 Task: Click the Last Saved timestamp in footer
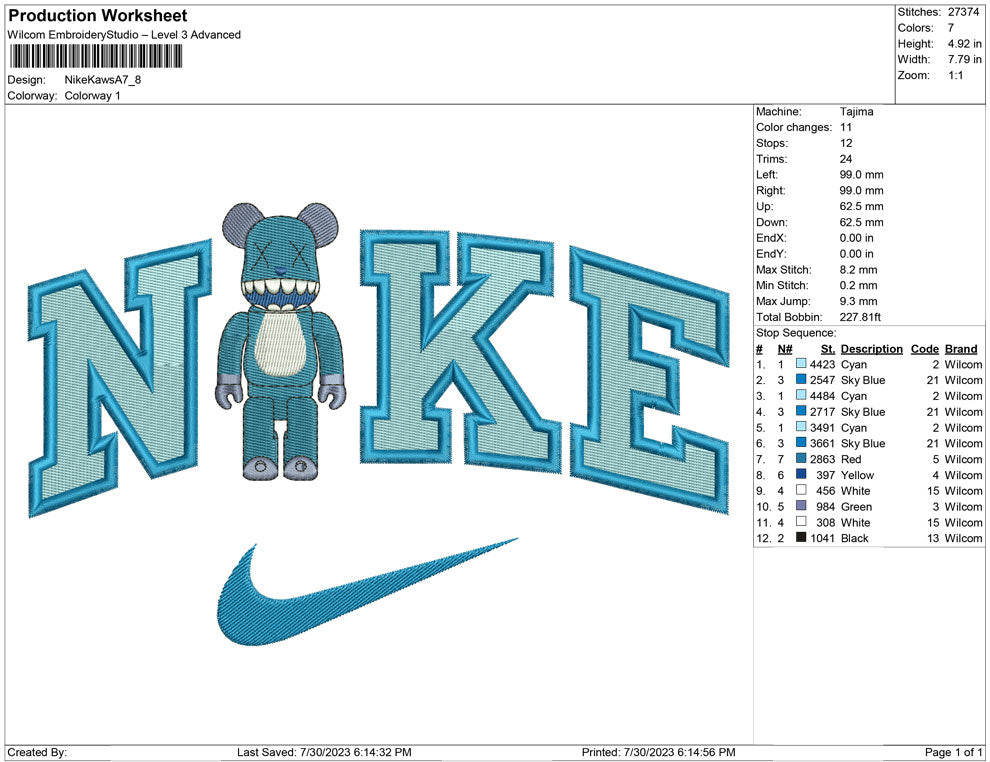click(324, 753)
